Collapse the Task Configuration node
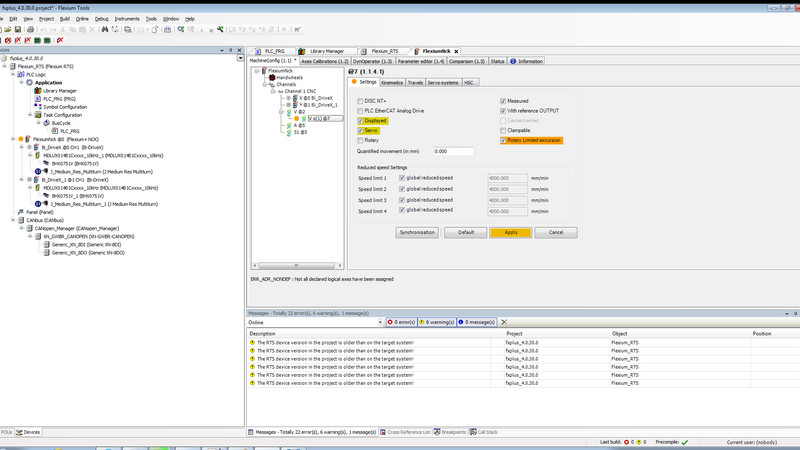Viewport: 800px width, 450px height. pyautogui.click(x=30, y=115)
